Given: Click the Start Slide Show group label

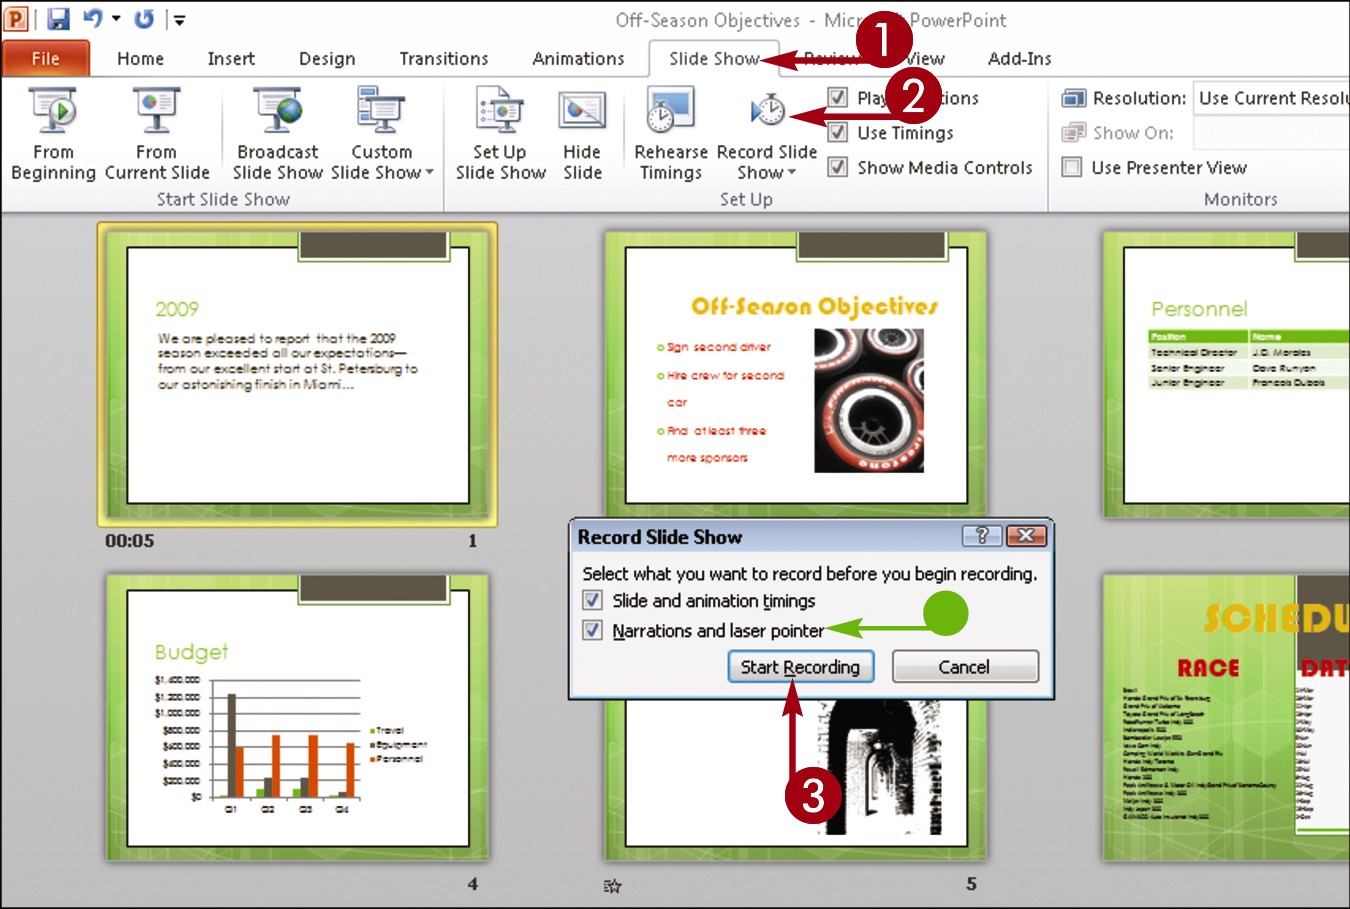Looking at the screenshot, I should 223,199.
